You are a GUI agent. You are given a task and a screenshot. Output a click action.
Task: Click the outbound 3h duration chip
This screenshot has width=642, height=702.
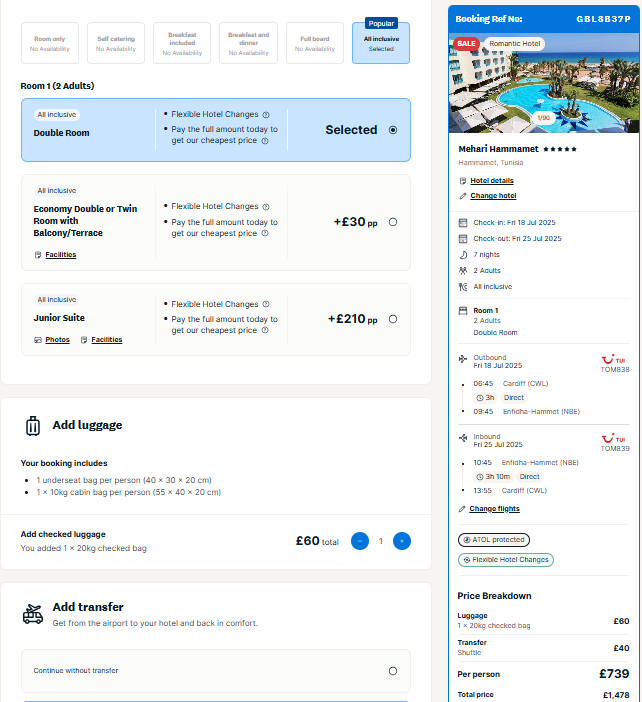click(485, 398)
